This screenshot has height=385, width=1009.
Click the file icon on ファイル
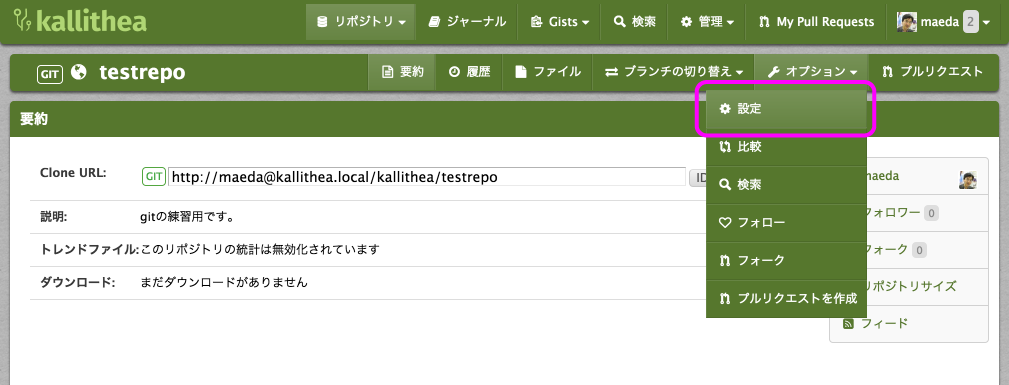click(521, 72)
